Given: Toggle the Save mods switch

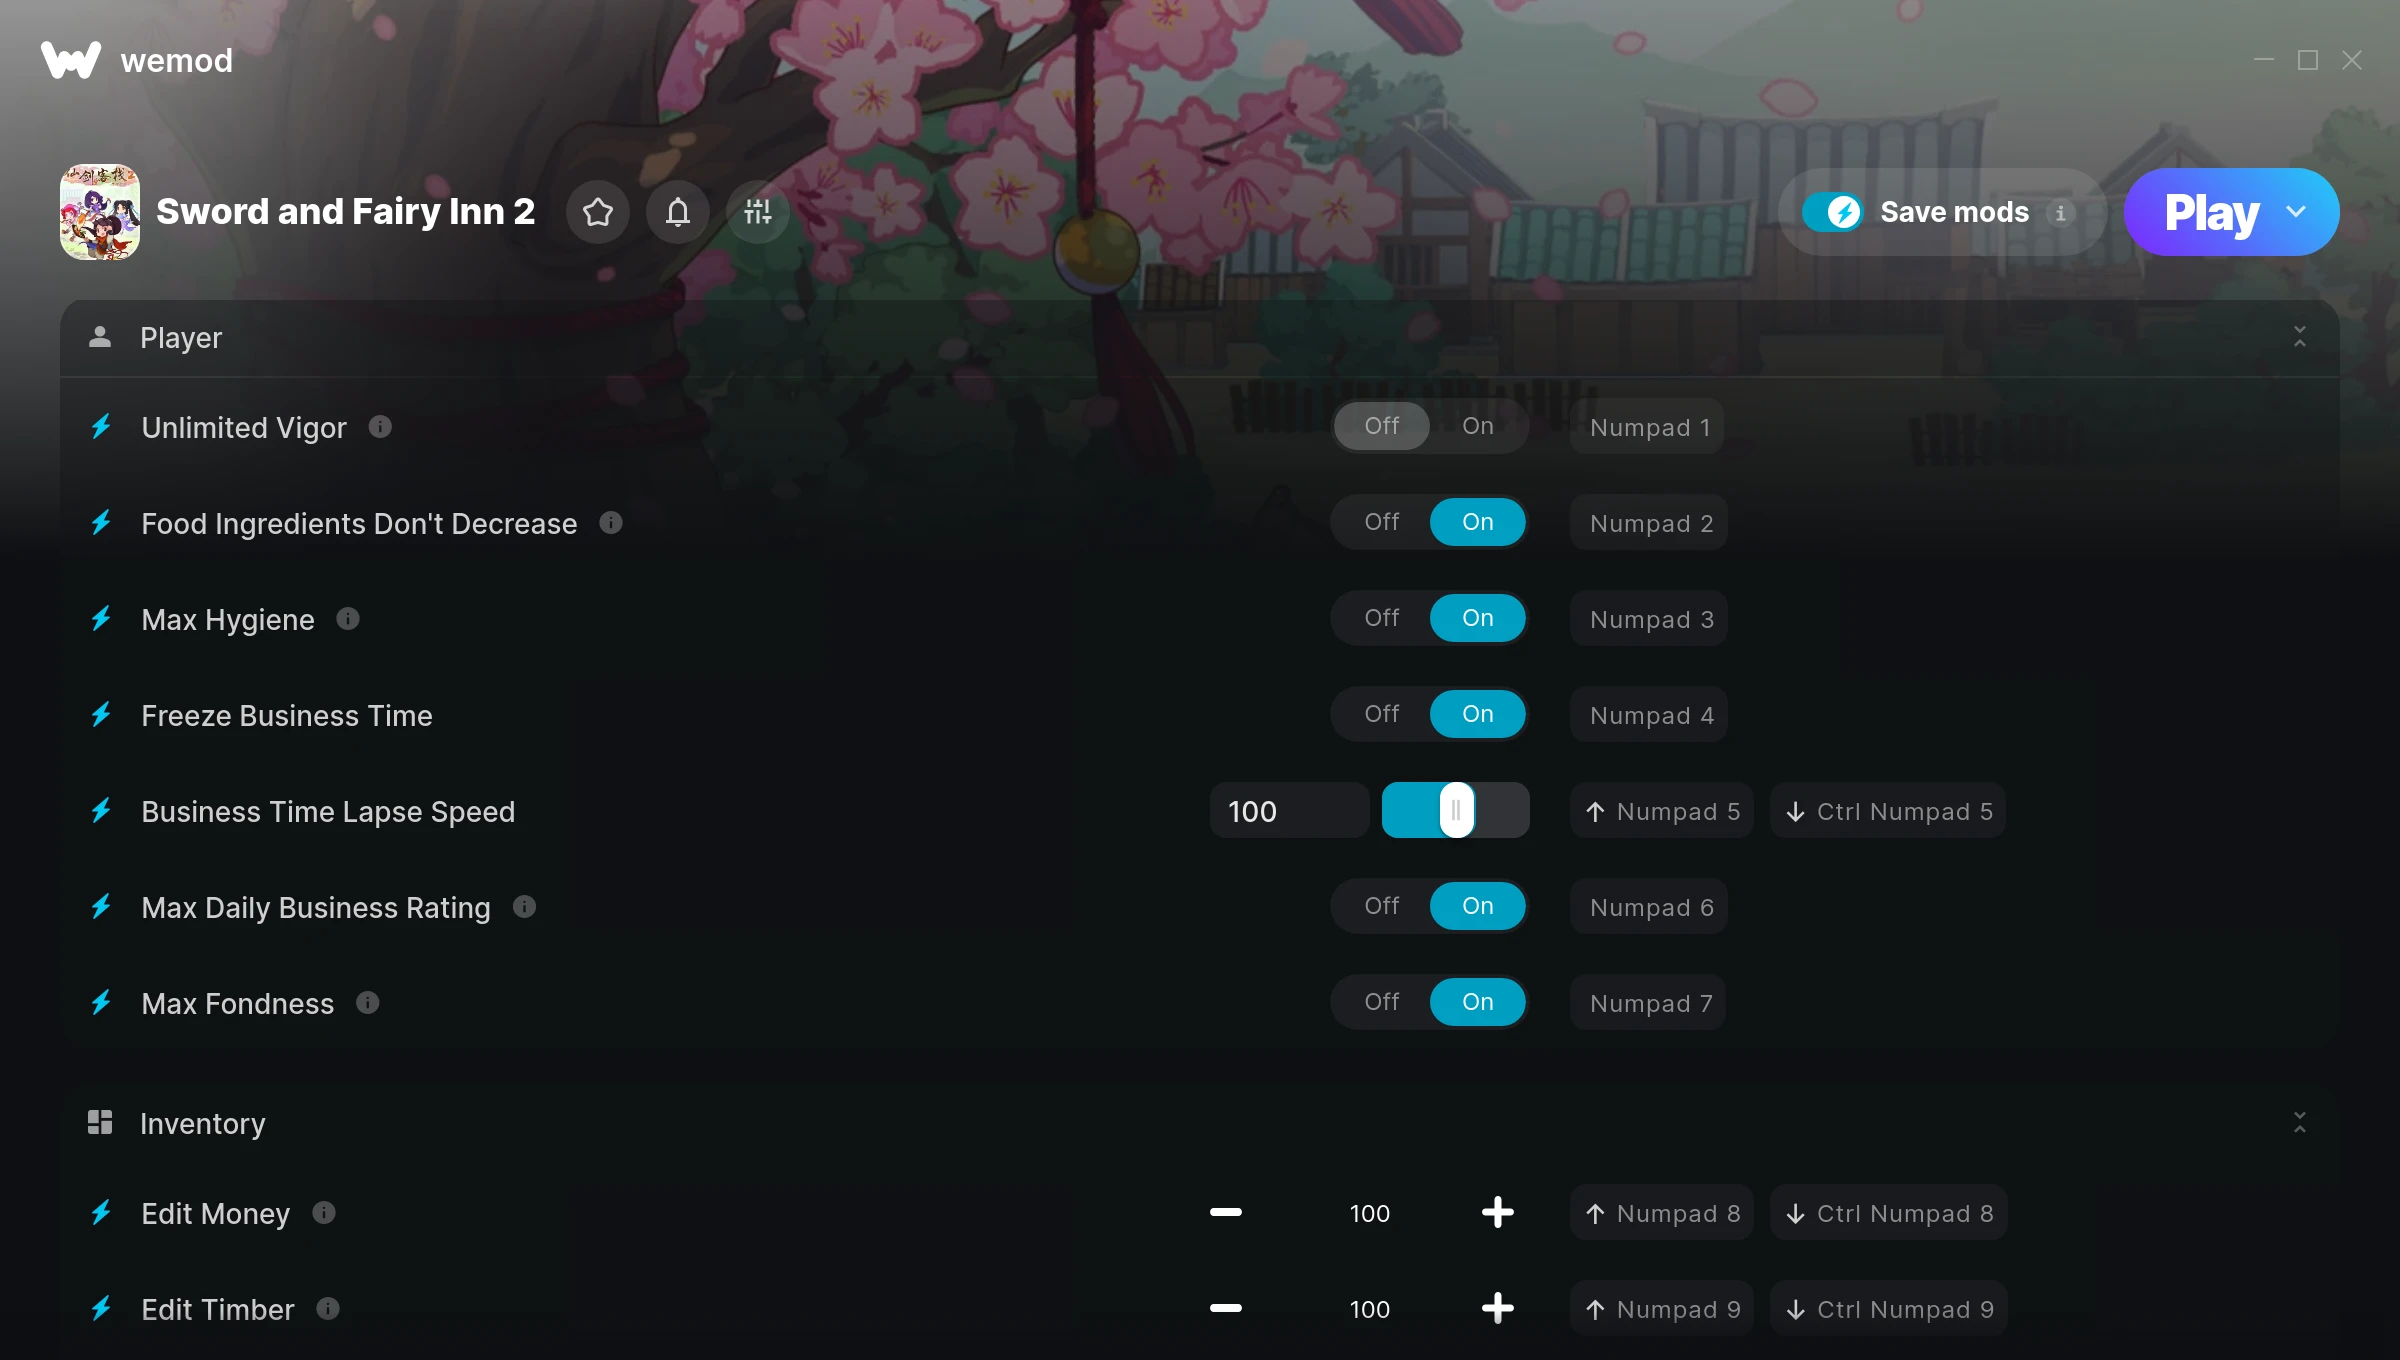Looking at the screenshot, I should 1832,212.
